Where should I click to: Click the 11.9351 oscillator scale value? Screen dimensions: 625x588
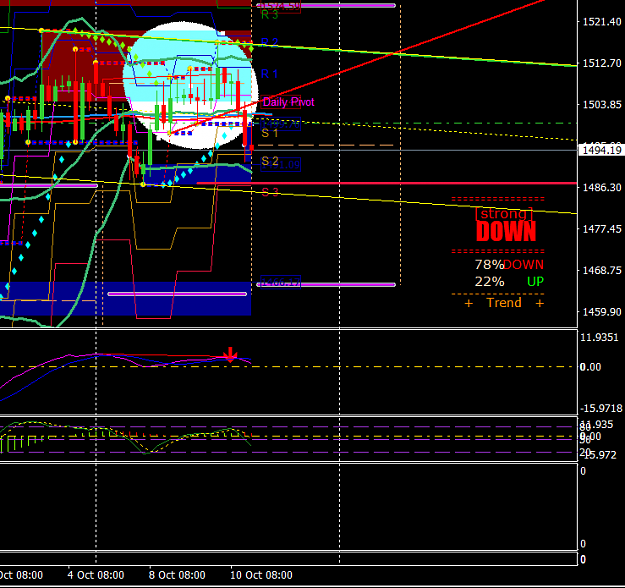pyautogui.click(x=599, y=338)
